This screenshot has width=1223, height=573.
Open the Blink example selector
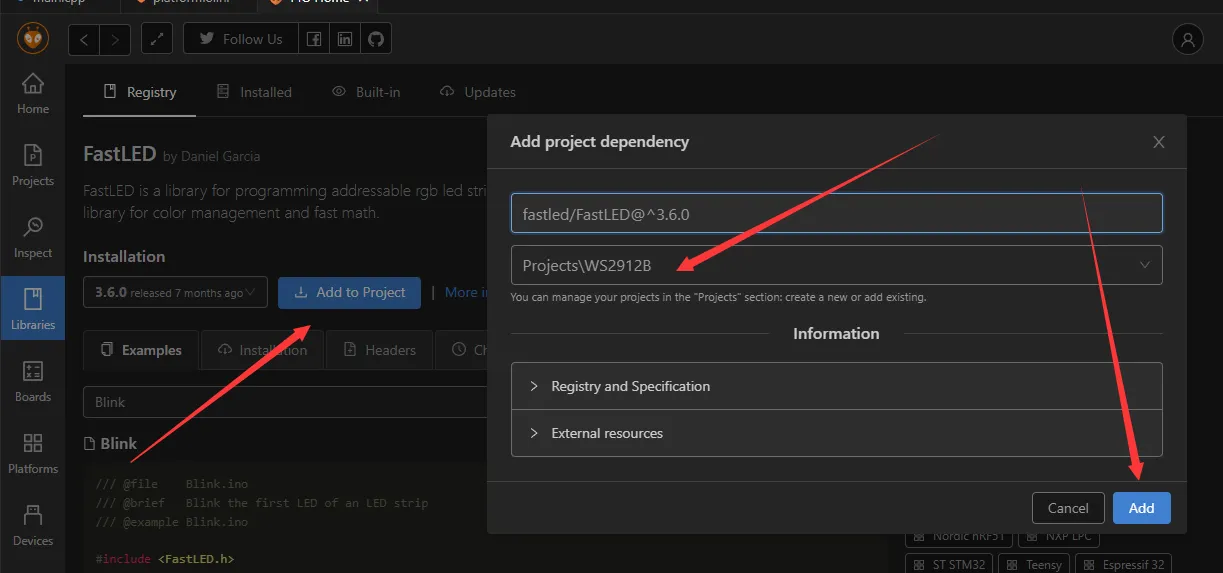(284, 402)
